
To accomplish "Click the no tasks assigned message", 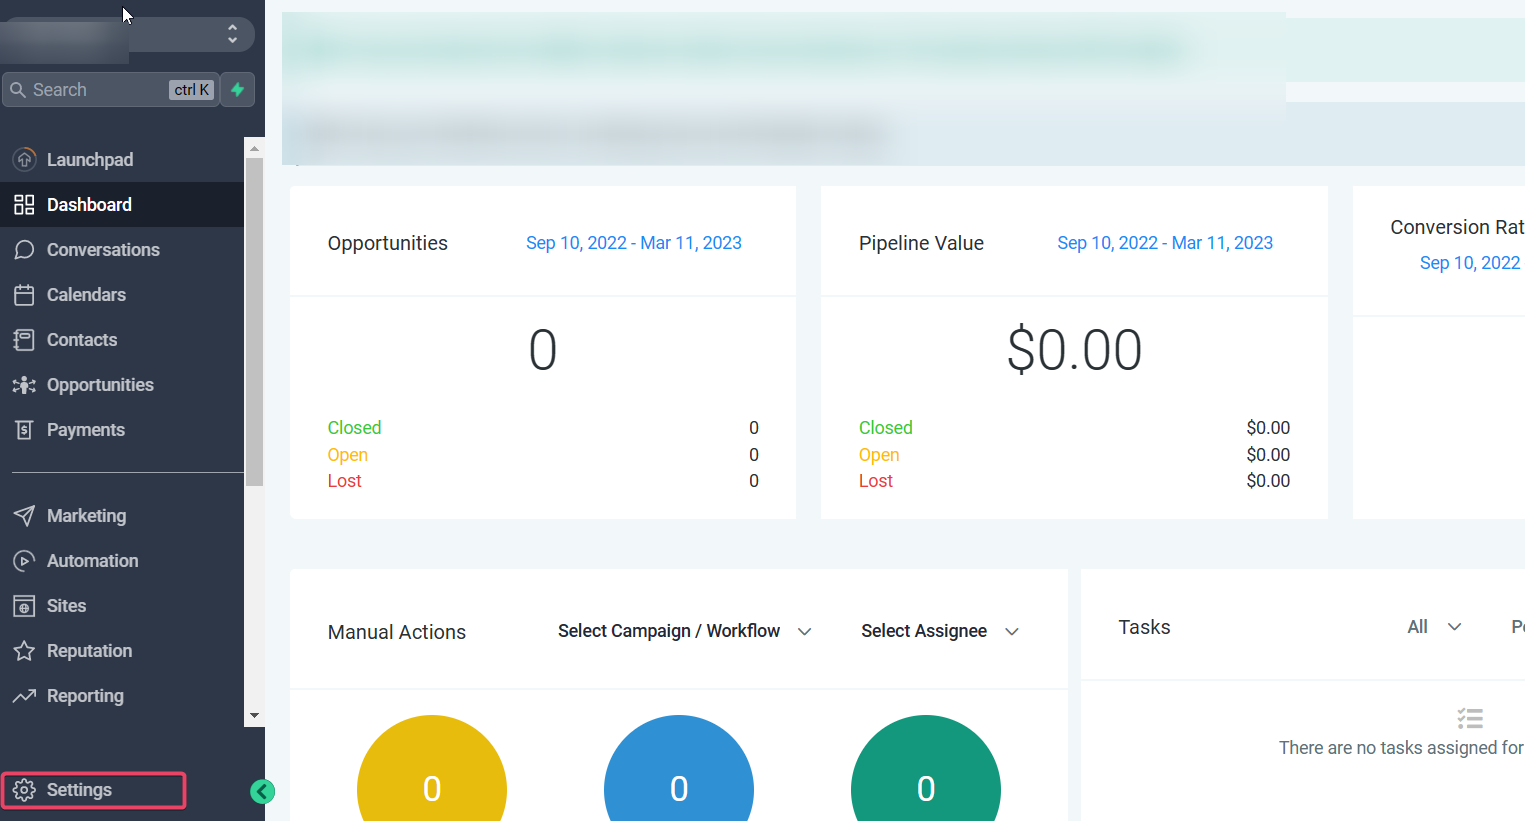I will click(x=1401, y=747).
